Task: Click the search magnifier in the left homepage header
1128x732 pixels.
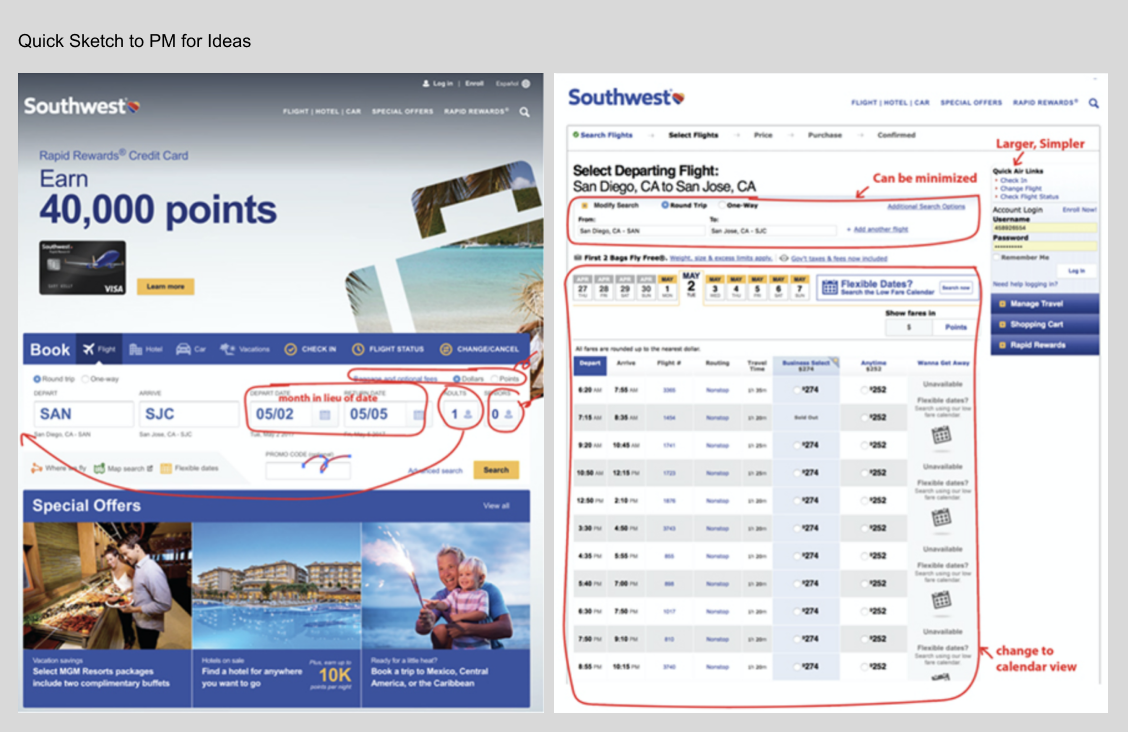Action: pos(524,112)
